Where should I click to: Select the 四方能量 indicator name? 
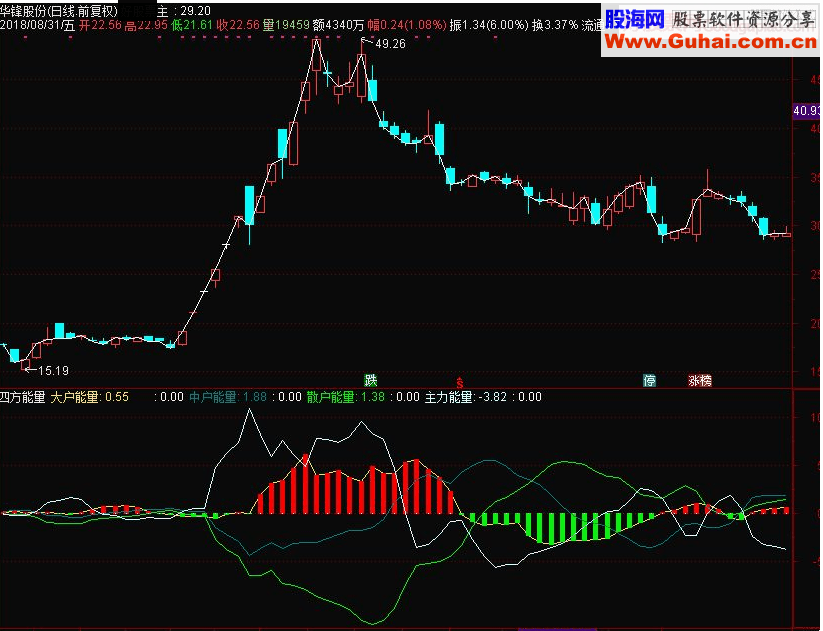pos(23,397)
